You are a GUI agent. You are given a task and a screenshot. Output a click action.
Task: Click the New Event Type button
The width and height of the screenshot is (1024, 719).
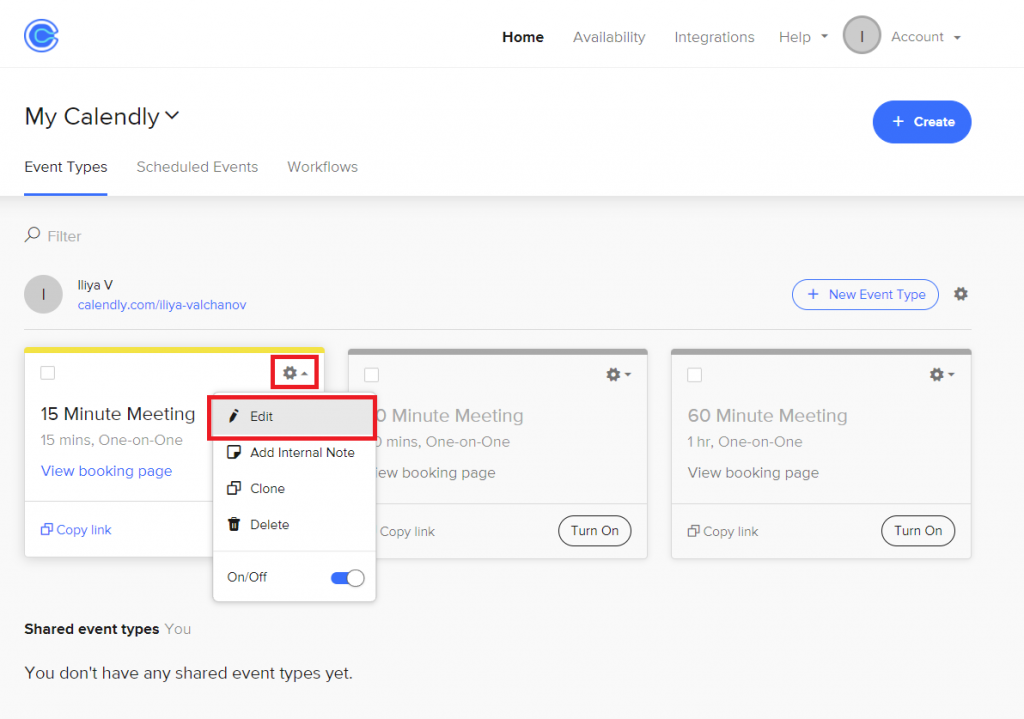pos(865,295)
